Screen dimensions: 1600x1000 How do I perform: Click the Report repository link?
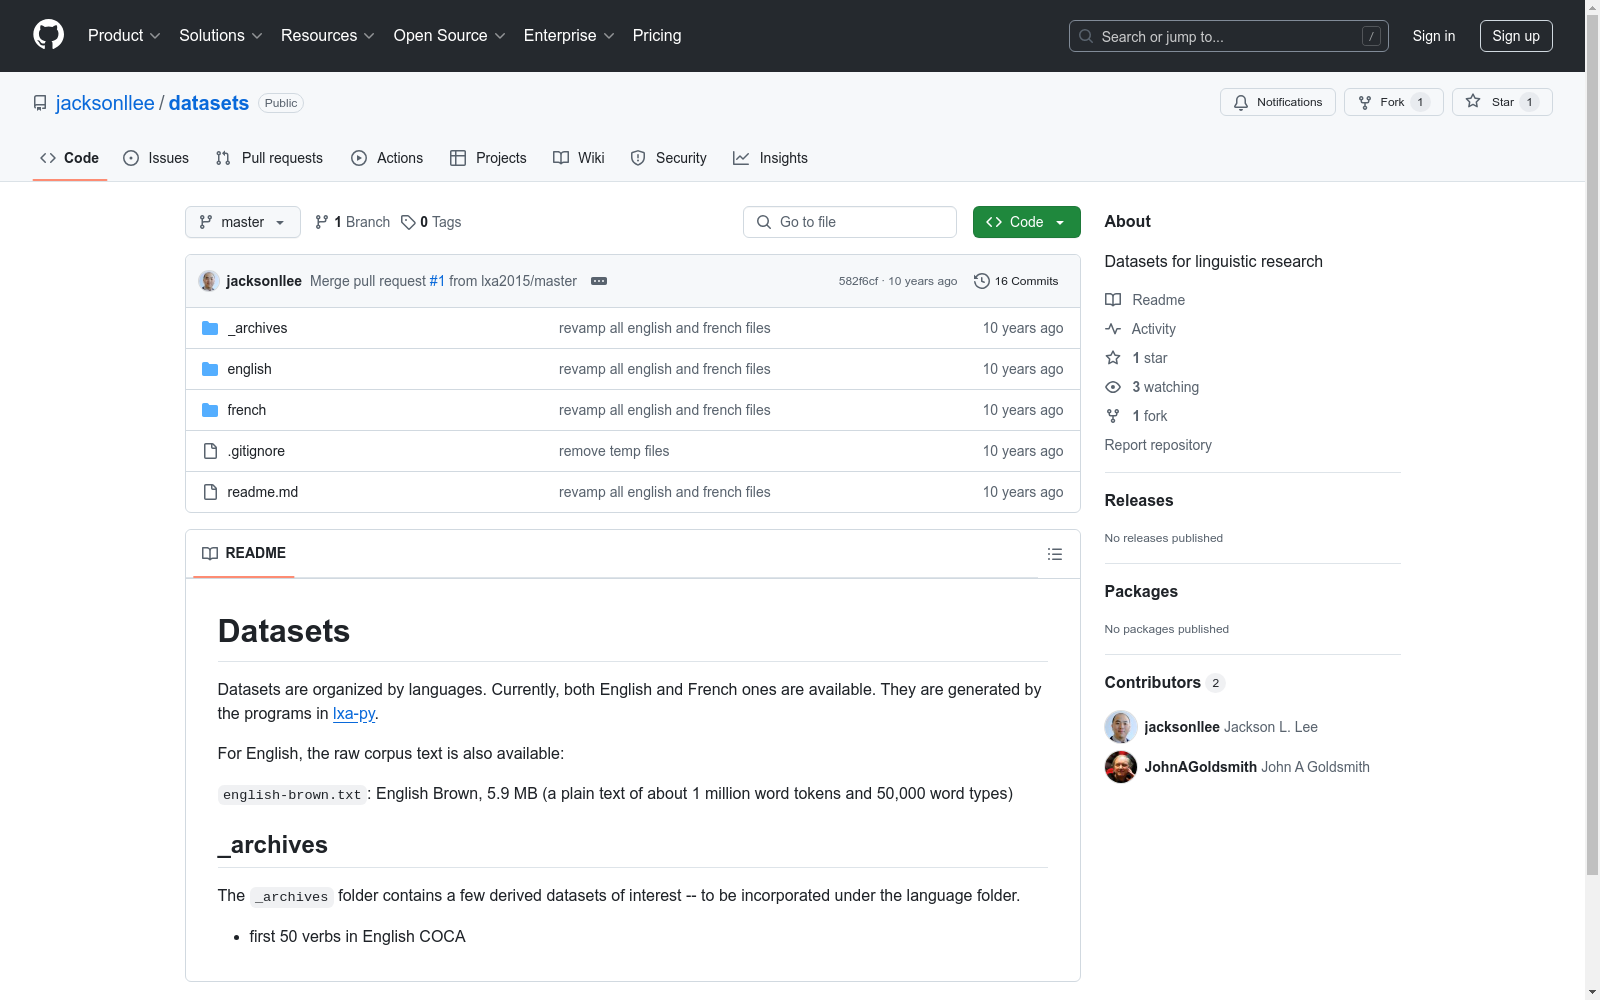click(x=1158, y=445)
